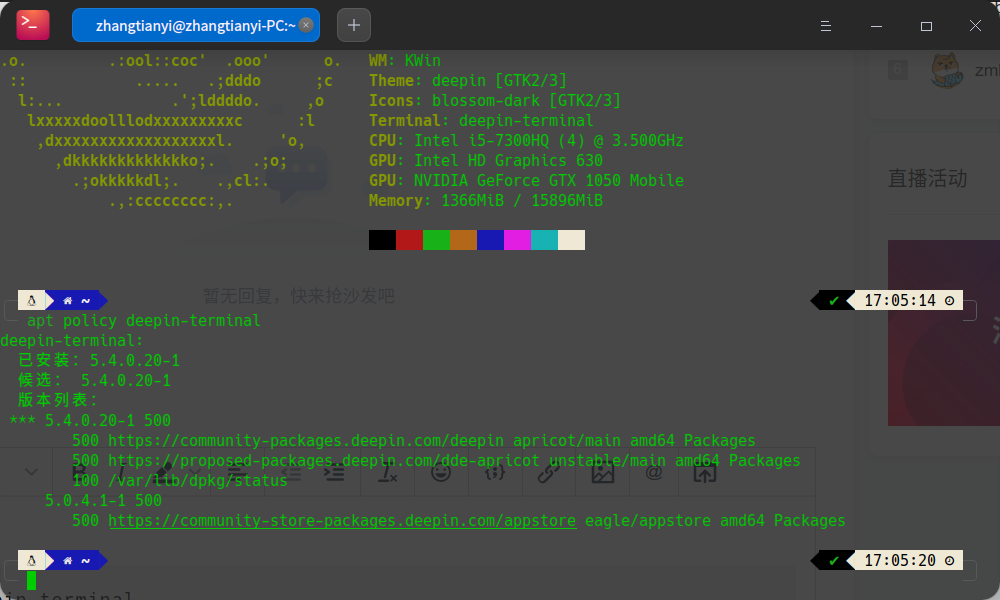1000x600 pixels.
Task: Click the penguin icon in the 17:05:20 prompt
Action: 31,560
